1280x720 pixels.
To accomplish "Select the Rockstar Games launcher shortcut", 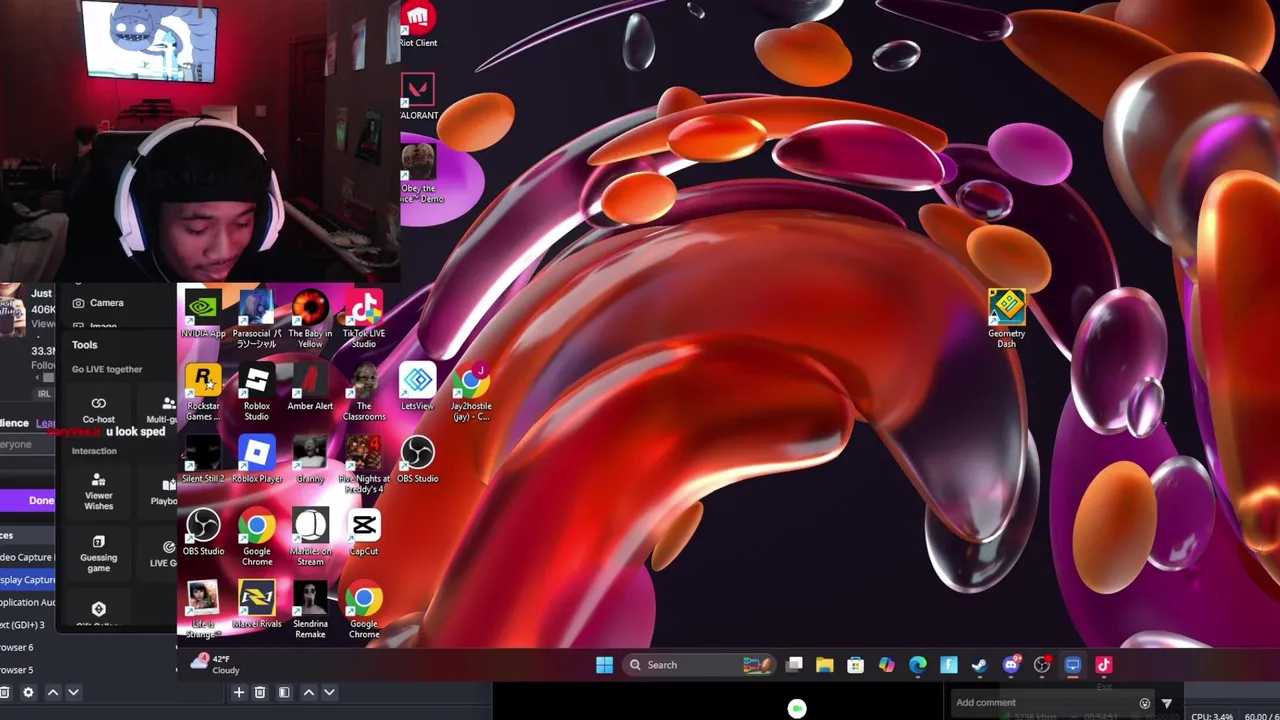I will pos(203,391).
